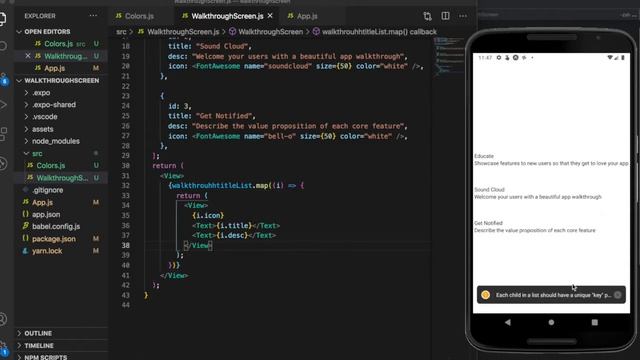Click WalkthroughScreen.js breadcrumb segment
The width and height of the screenshot is (640, 360).
182,31
